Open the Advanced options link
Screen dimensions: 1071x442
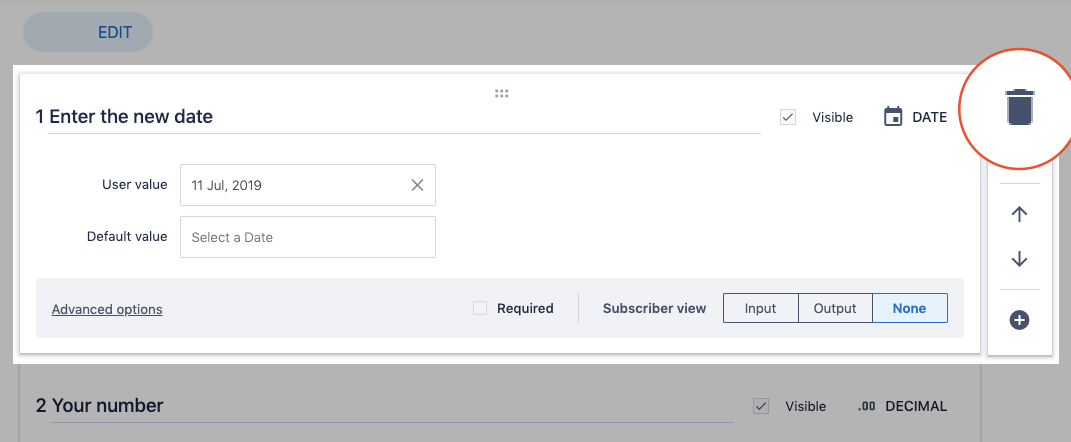(x=107, y=309)
